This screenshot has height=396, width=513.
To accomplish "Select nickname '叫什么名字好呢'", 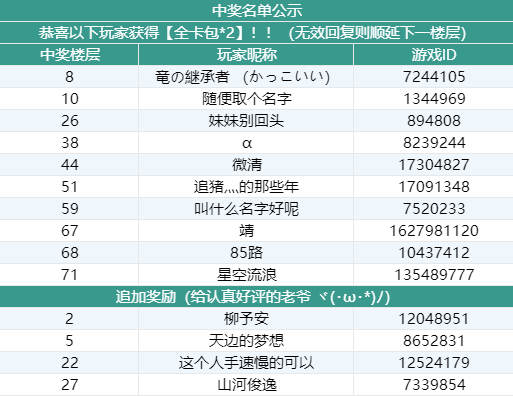I will [246, 209].
